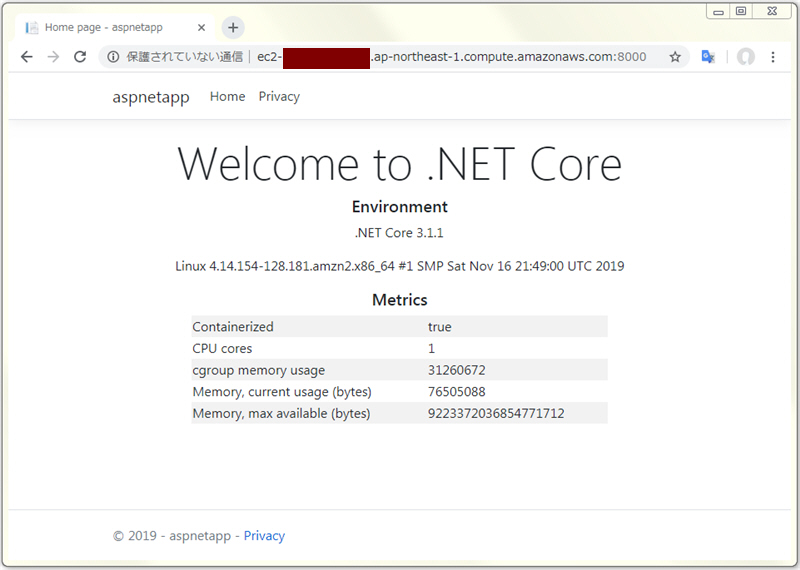Reload the page with the refresh icon

pyautogui.click(x=80, y=57)
